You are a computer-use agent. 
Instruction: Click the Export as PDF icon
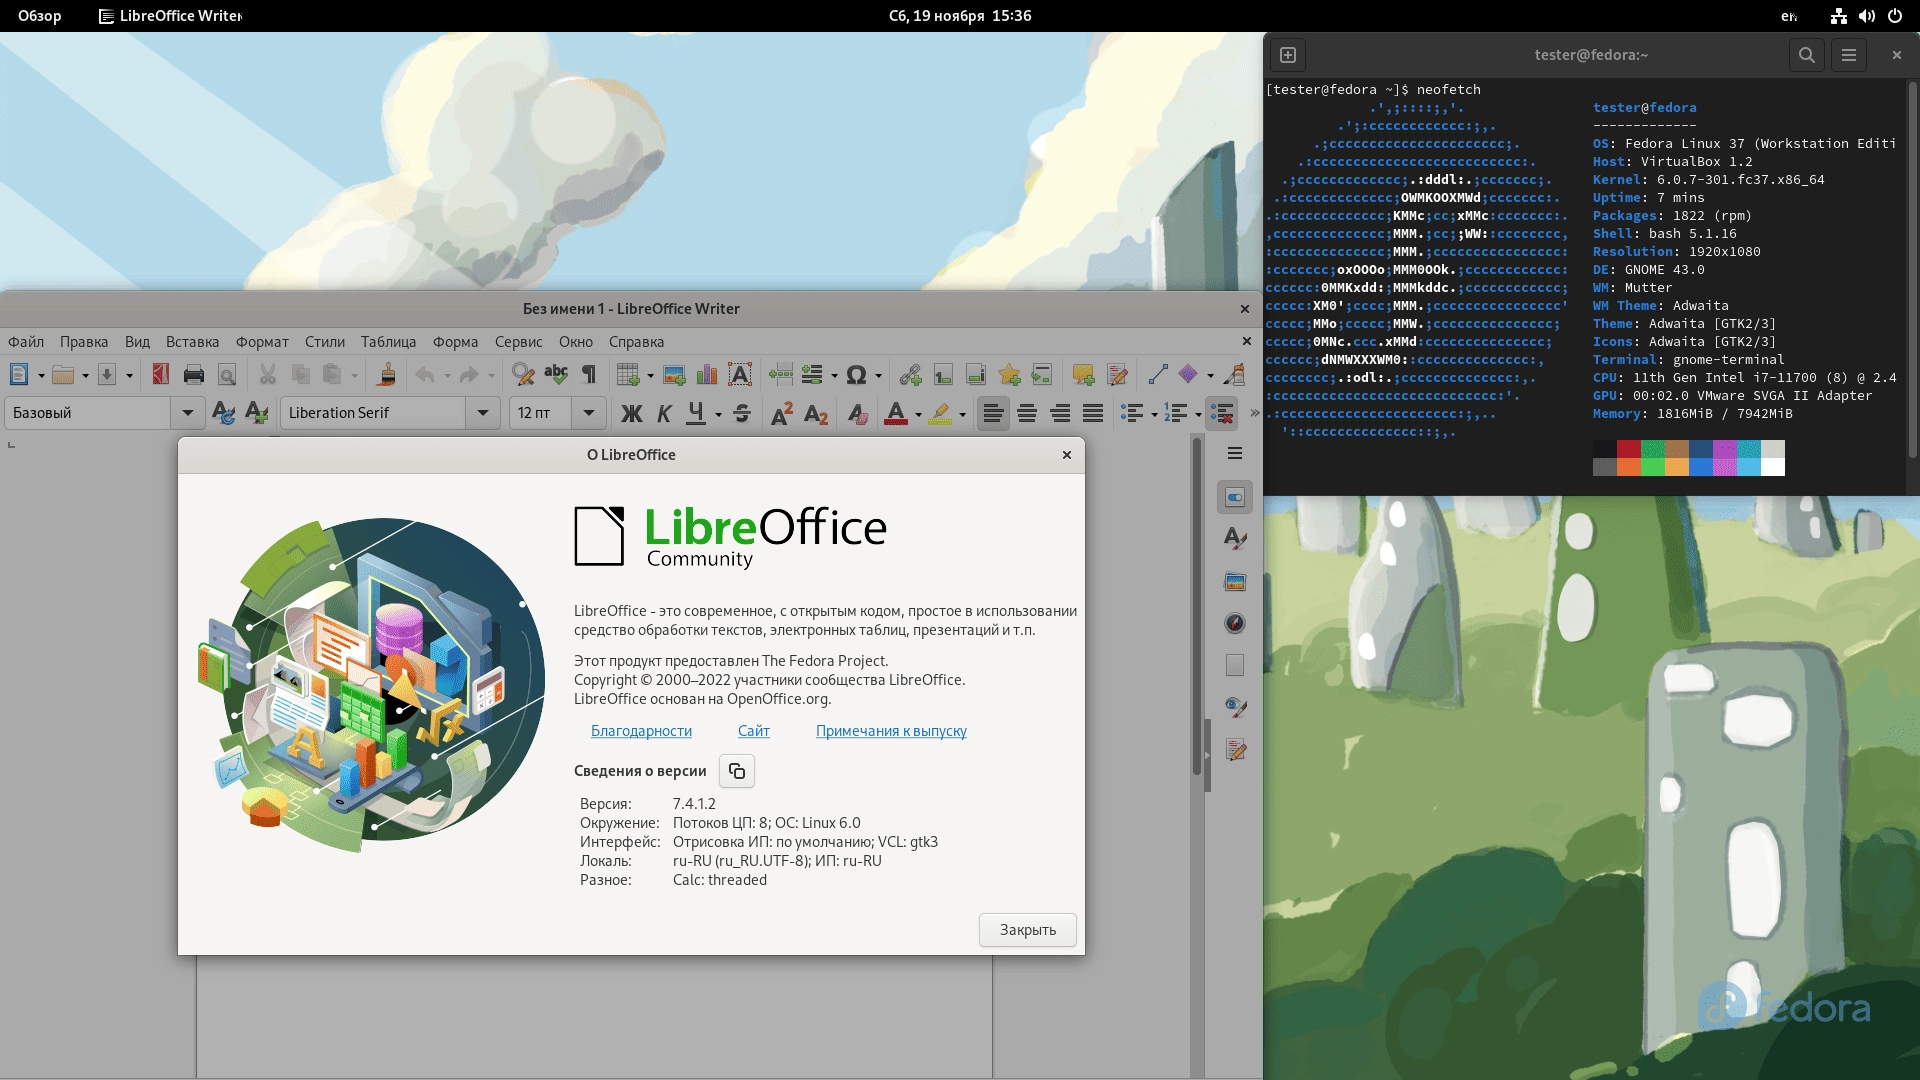click(160, 375)
